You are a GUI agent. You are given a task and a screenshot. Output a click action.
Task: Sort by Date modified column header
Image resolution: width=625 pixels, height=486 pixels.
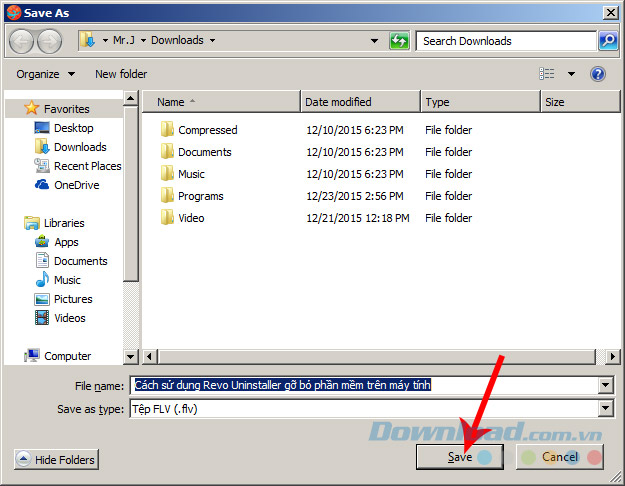(x=338, y=102)
